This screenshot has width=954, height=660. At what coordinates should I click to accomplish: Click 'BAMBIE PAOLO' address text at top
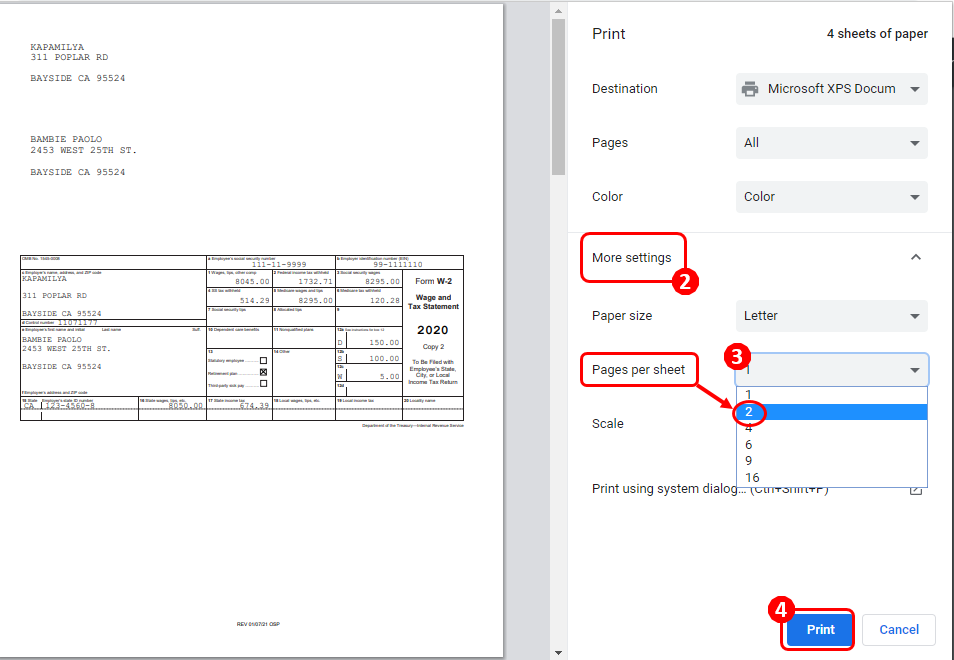pos(66,139)
